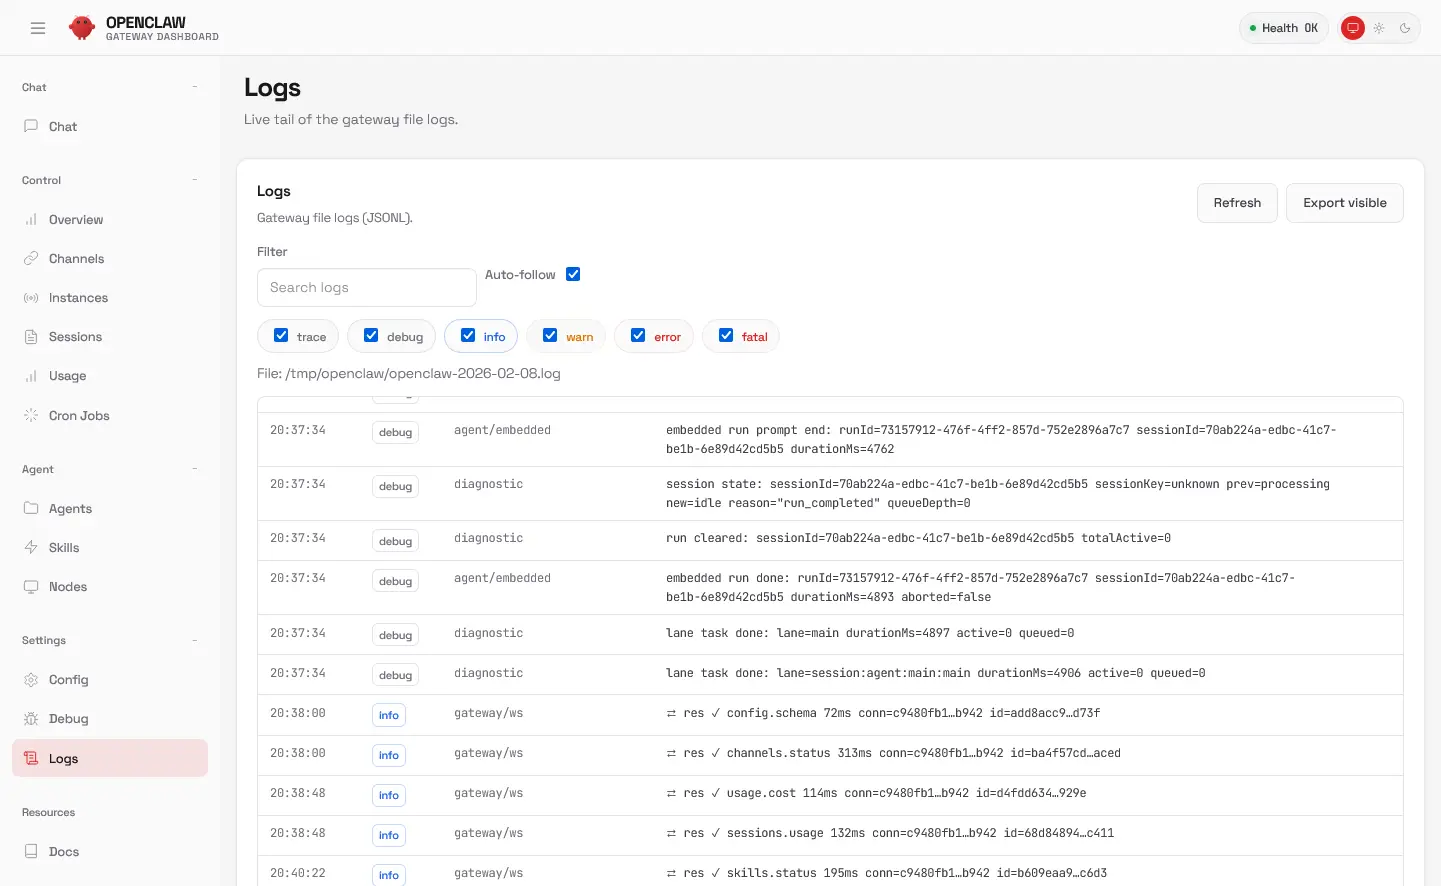Open the Debug settings page
1441x886 pixels.
(68, 719)
